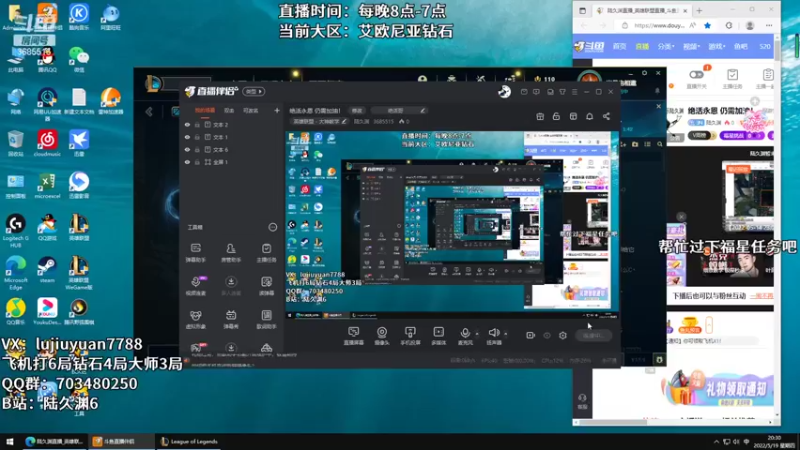The image size is (800, 450).
Task: Open notification bell in streaming companion
Action: (589, 116)
